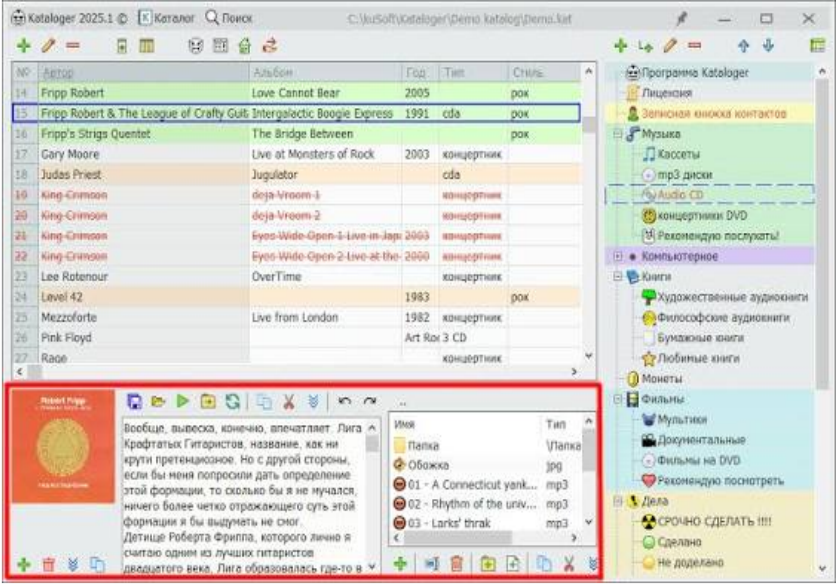
Task: Collapse the Книги tree node
Action: coord(617,277)
